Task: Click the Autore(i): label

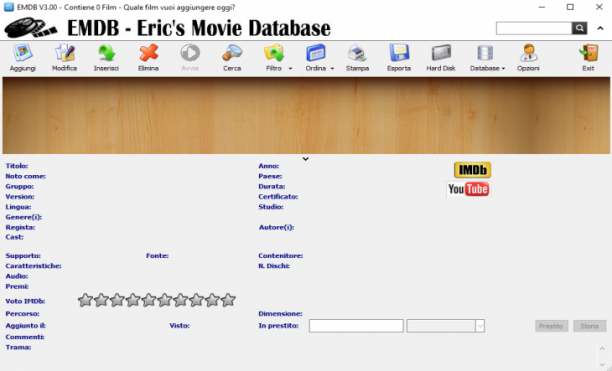Action: pos(276,227)
